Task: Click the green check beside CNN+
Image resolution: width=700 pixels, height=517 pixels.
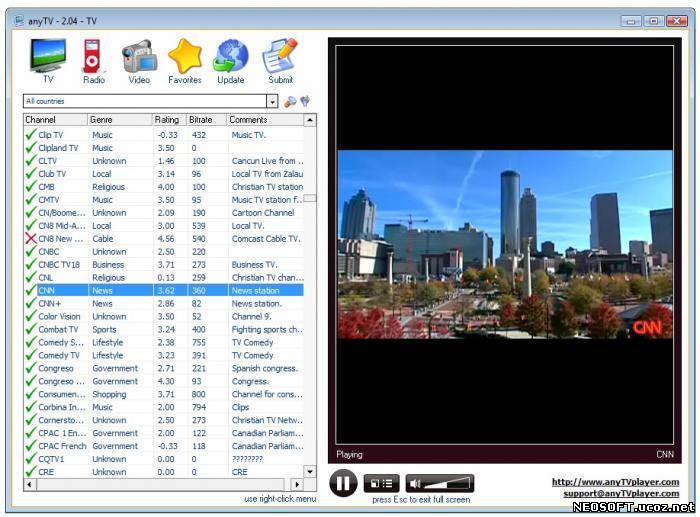Action: pyautogui.click(x=31, y=303)
